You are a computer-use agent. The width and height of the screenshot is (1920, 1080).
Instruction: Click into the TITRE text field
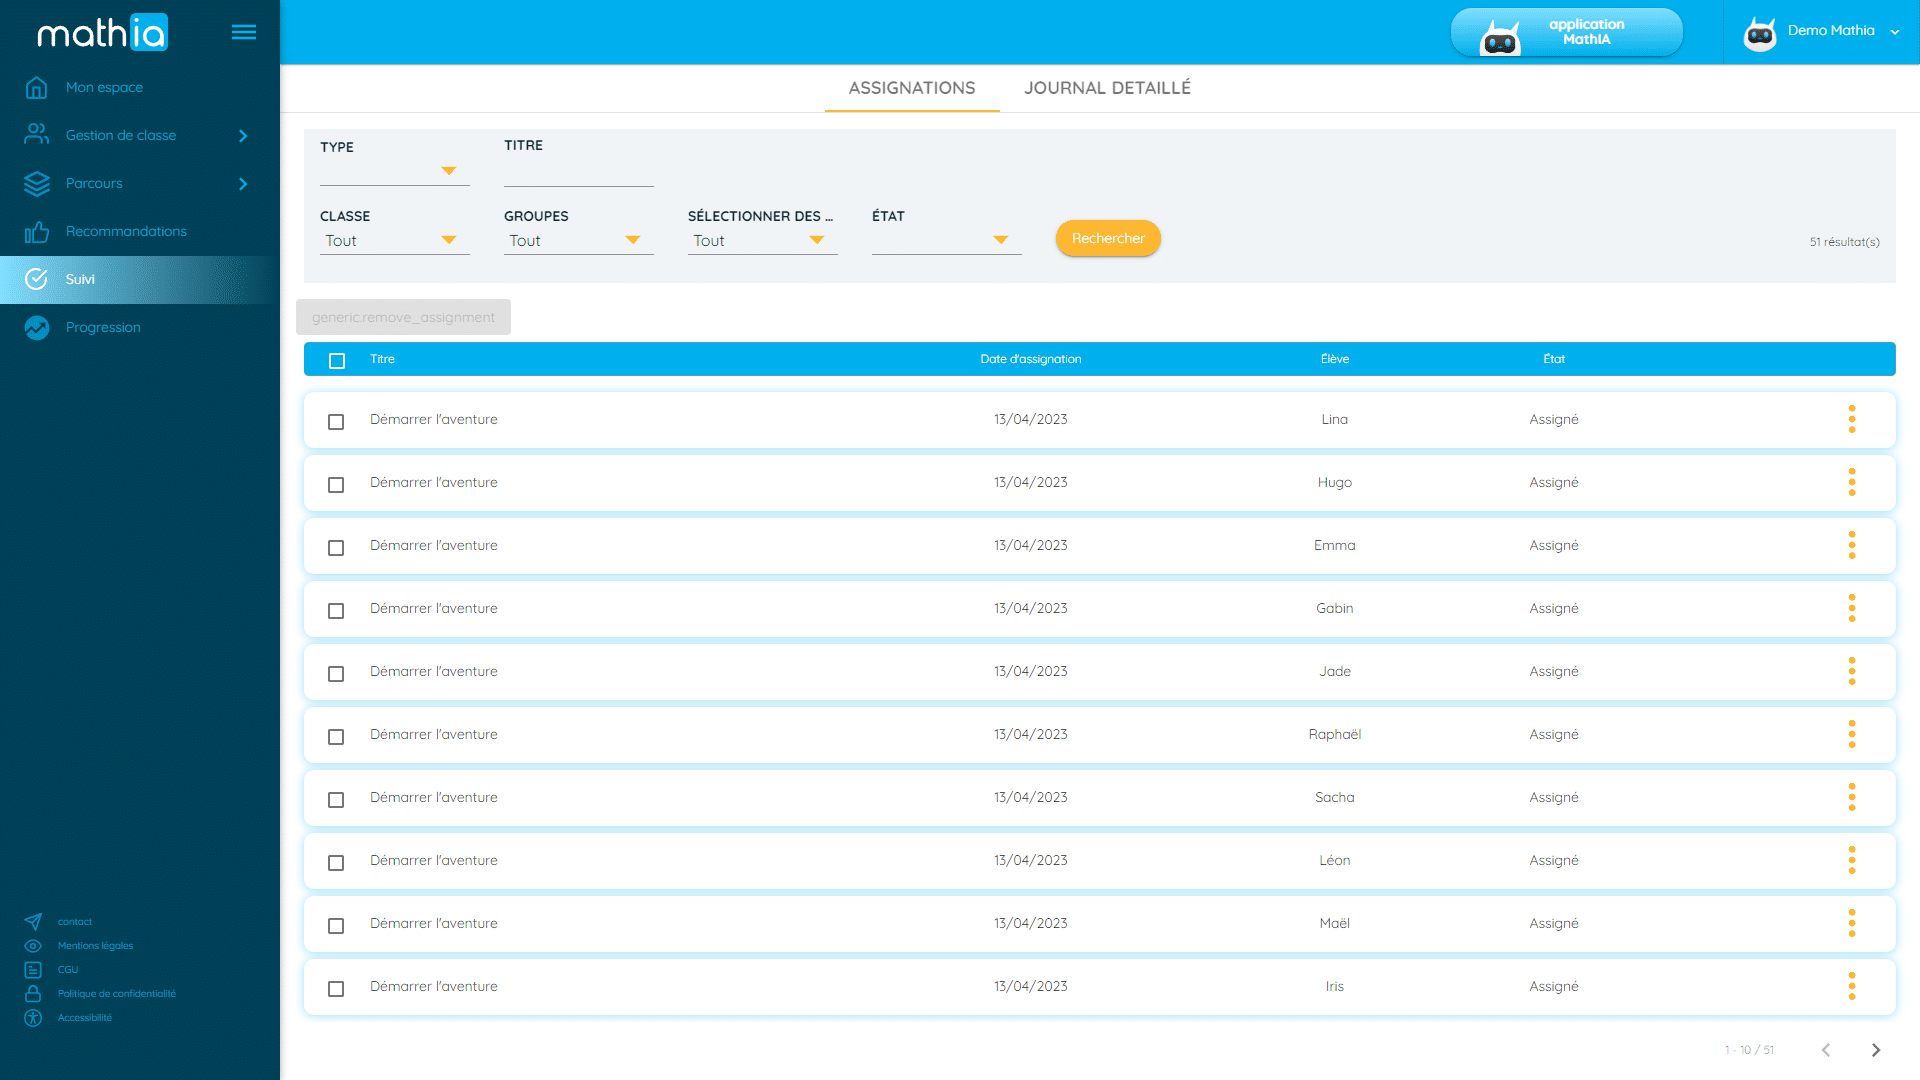(578, 172)
